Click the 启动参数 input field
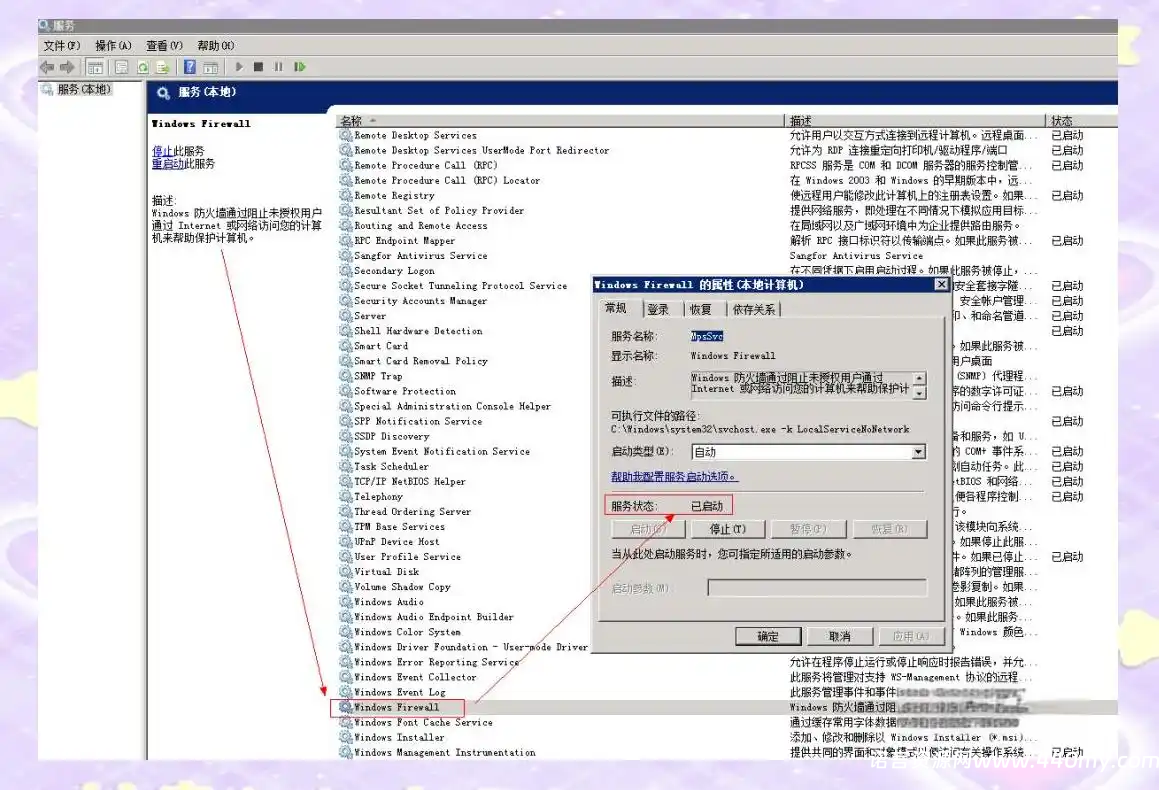The width and height of the screenshot is (1159, 790). click(x=817, y=588)
